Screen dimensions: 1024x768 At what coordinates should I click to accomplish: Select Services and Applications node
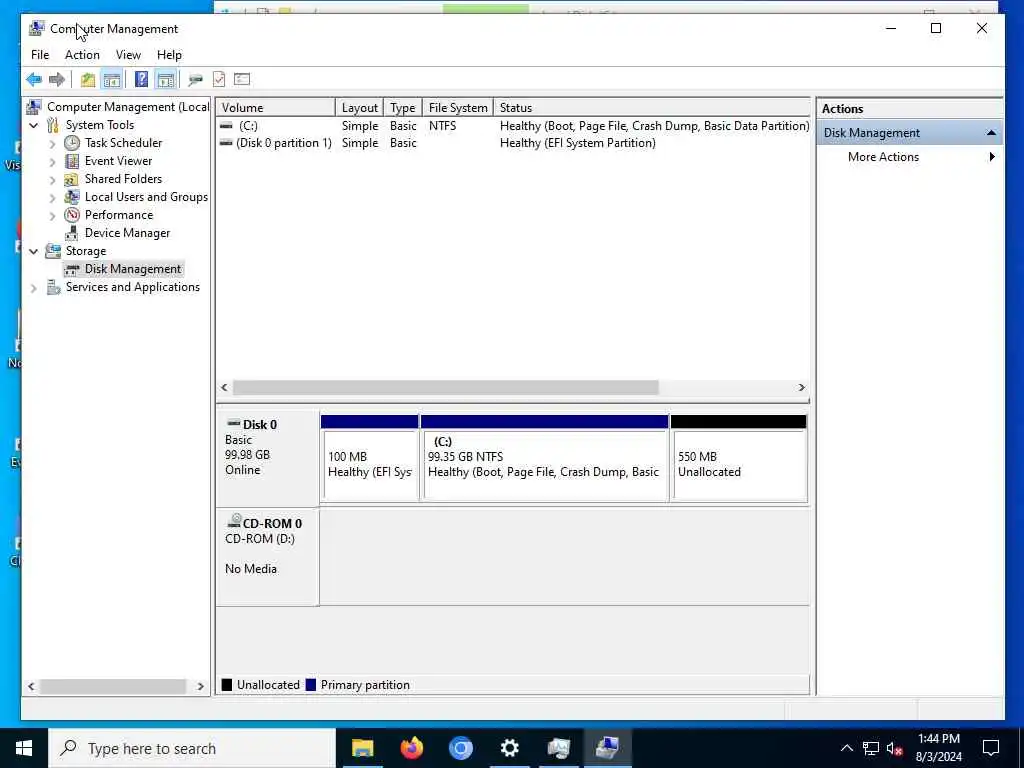[x=133, y=287]
